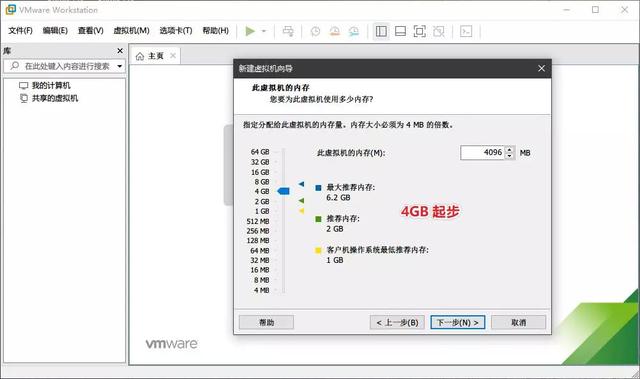The image size is (640, 379).
Task: Click the blue memory slider handle
Action: [283, 191]
